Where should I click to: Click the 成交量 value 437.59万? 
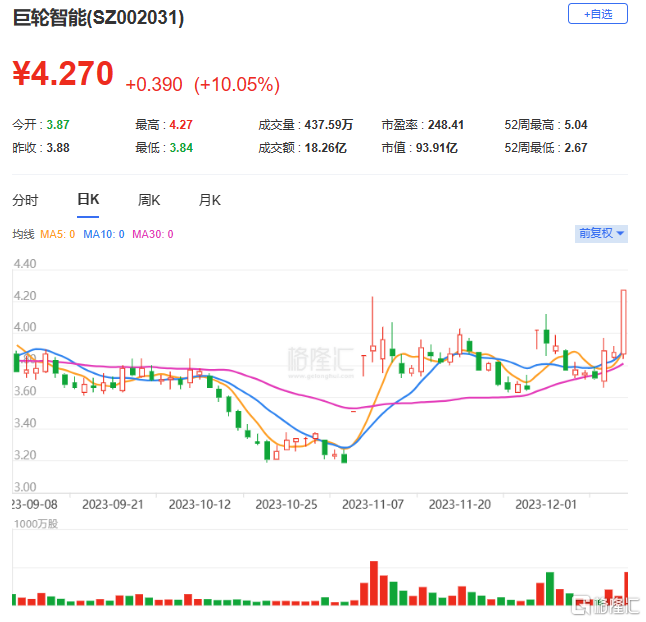(329, 125)
